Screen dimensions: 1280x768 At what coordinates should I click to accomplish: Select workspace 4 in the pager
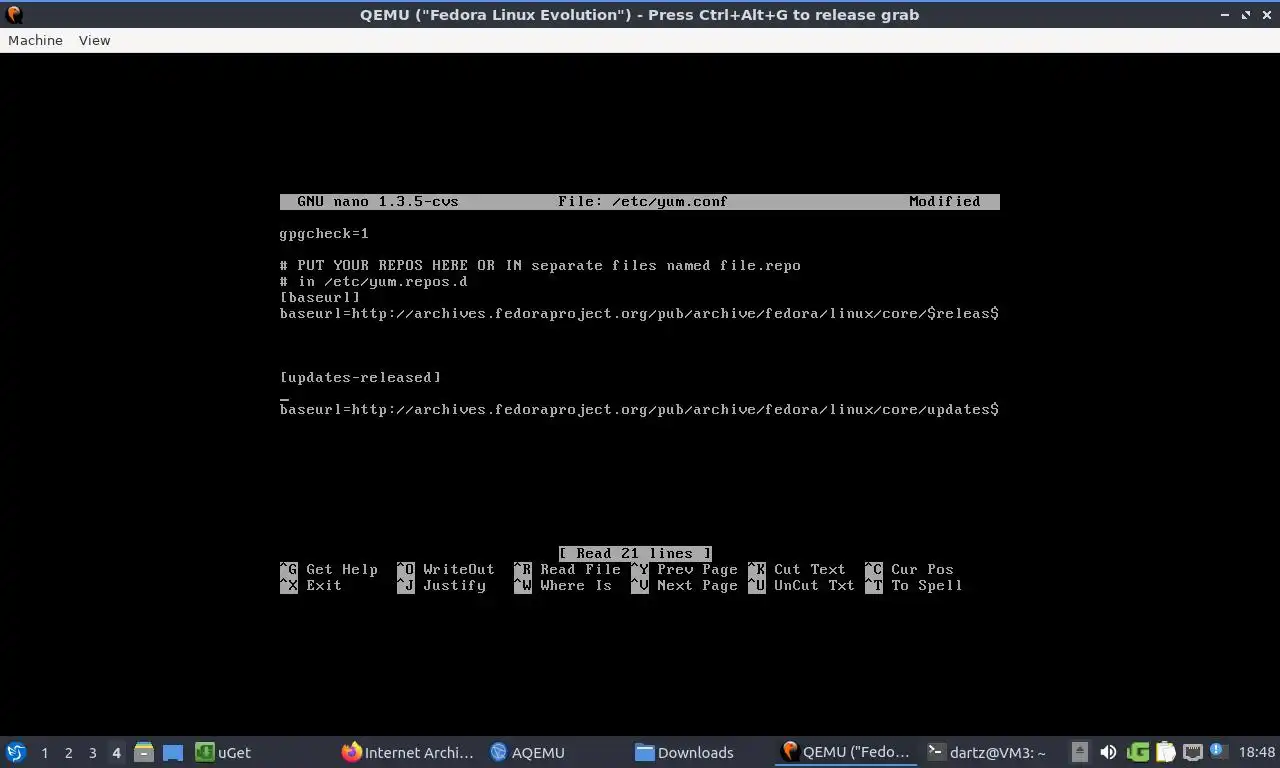(116, 752)
